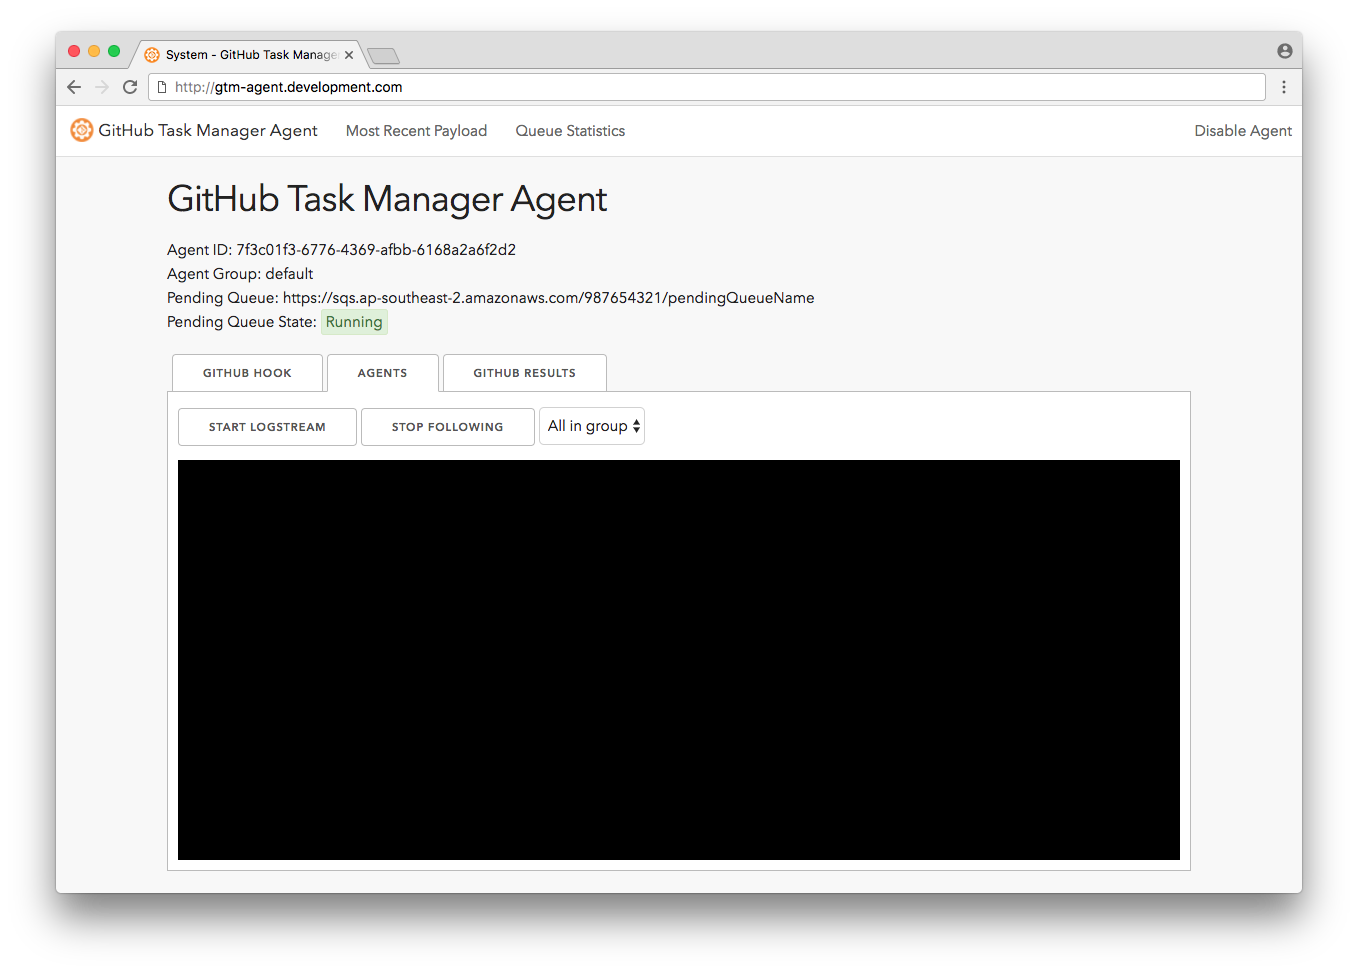Click START LOGSTREAM

coord(266,426)
